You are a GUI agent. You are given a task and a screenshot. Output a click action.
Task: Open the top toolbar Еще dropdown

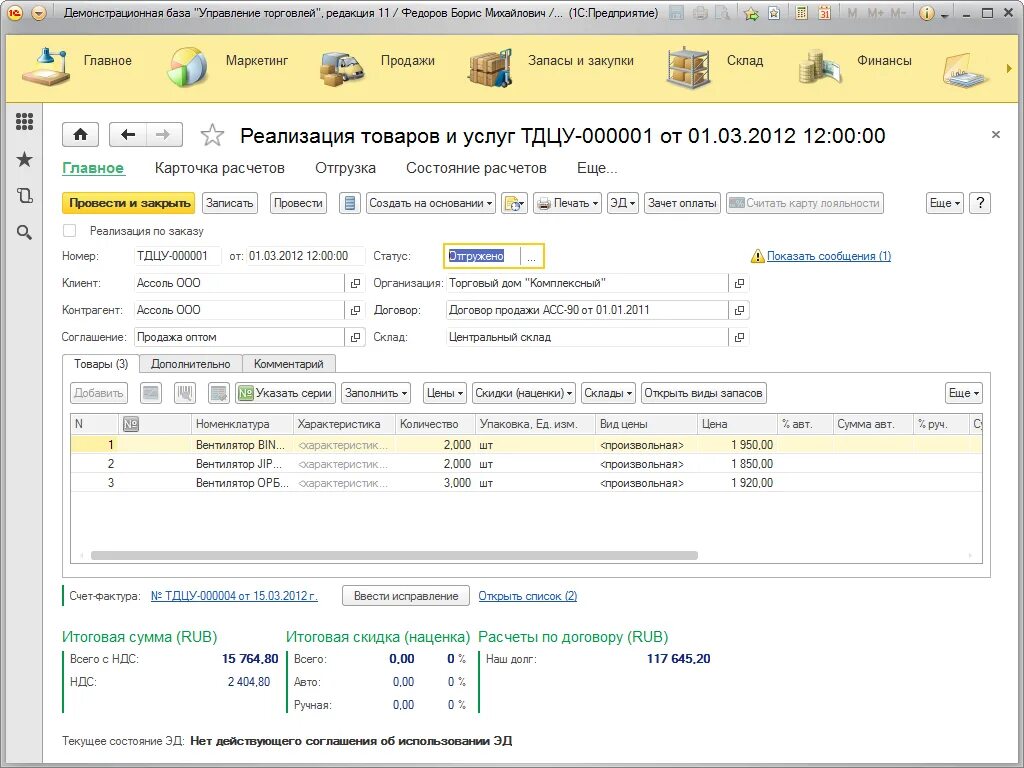[x=944, y=203]
